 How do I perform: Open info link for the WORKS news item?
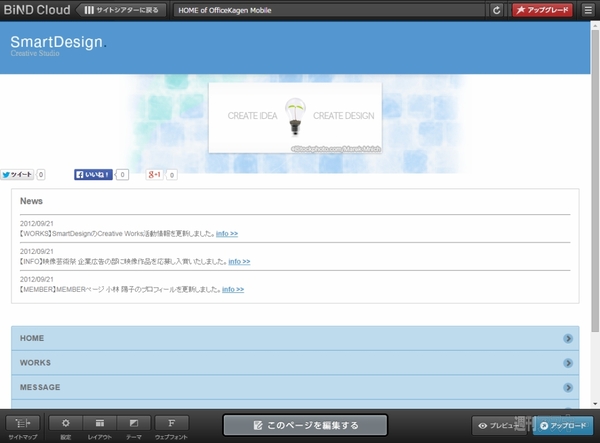(227, 233)
